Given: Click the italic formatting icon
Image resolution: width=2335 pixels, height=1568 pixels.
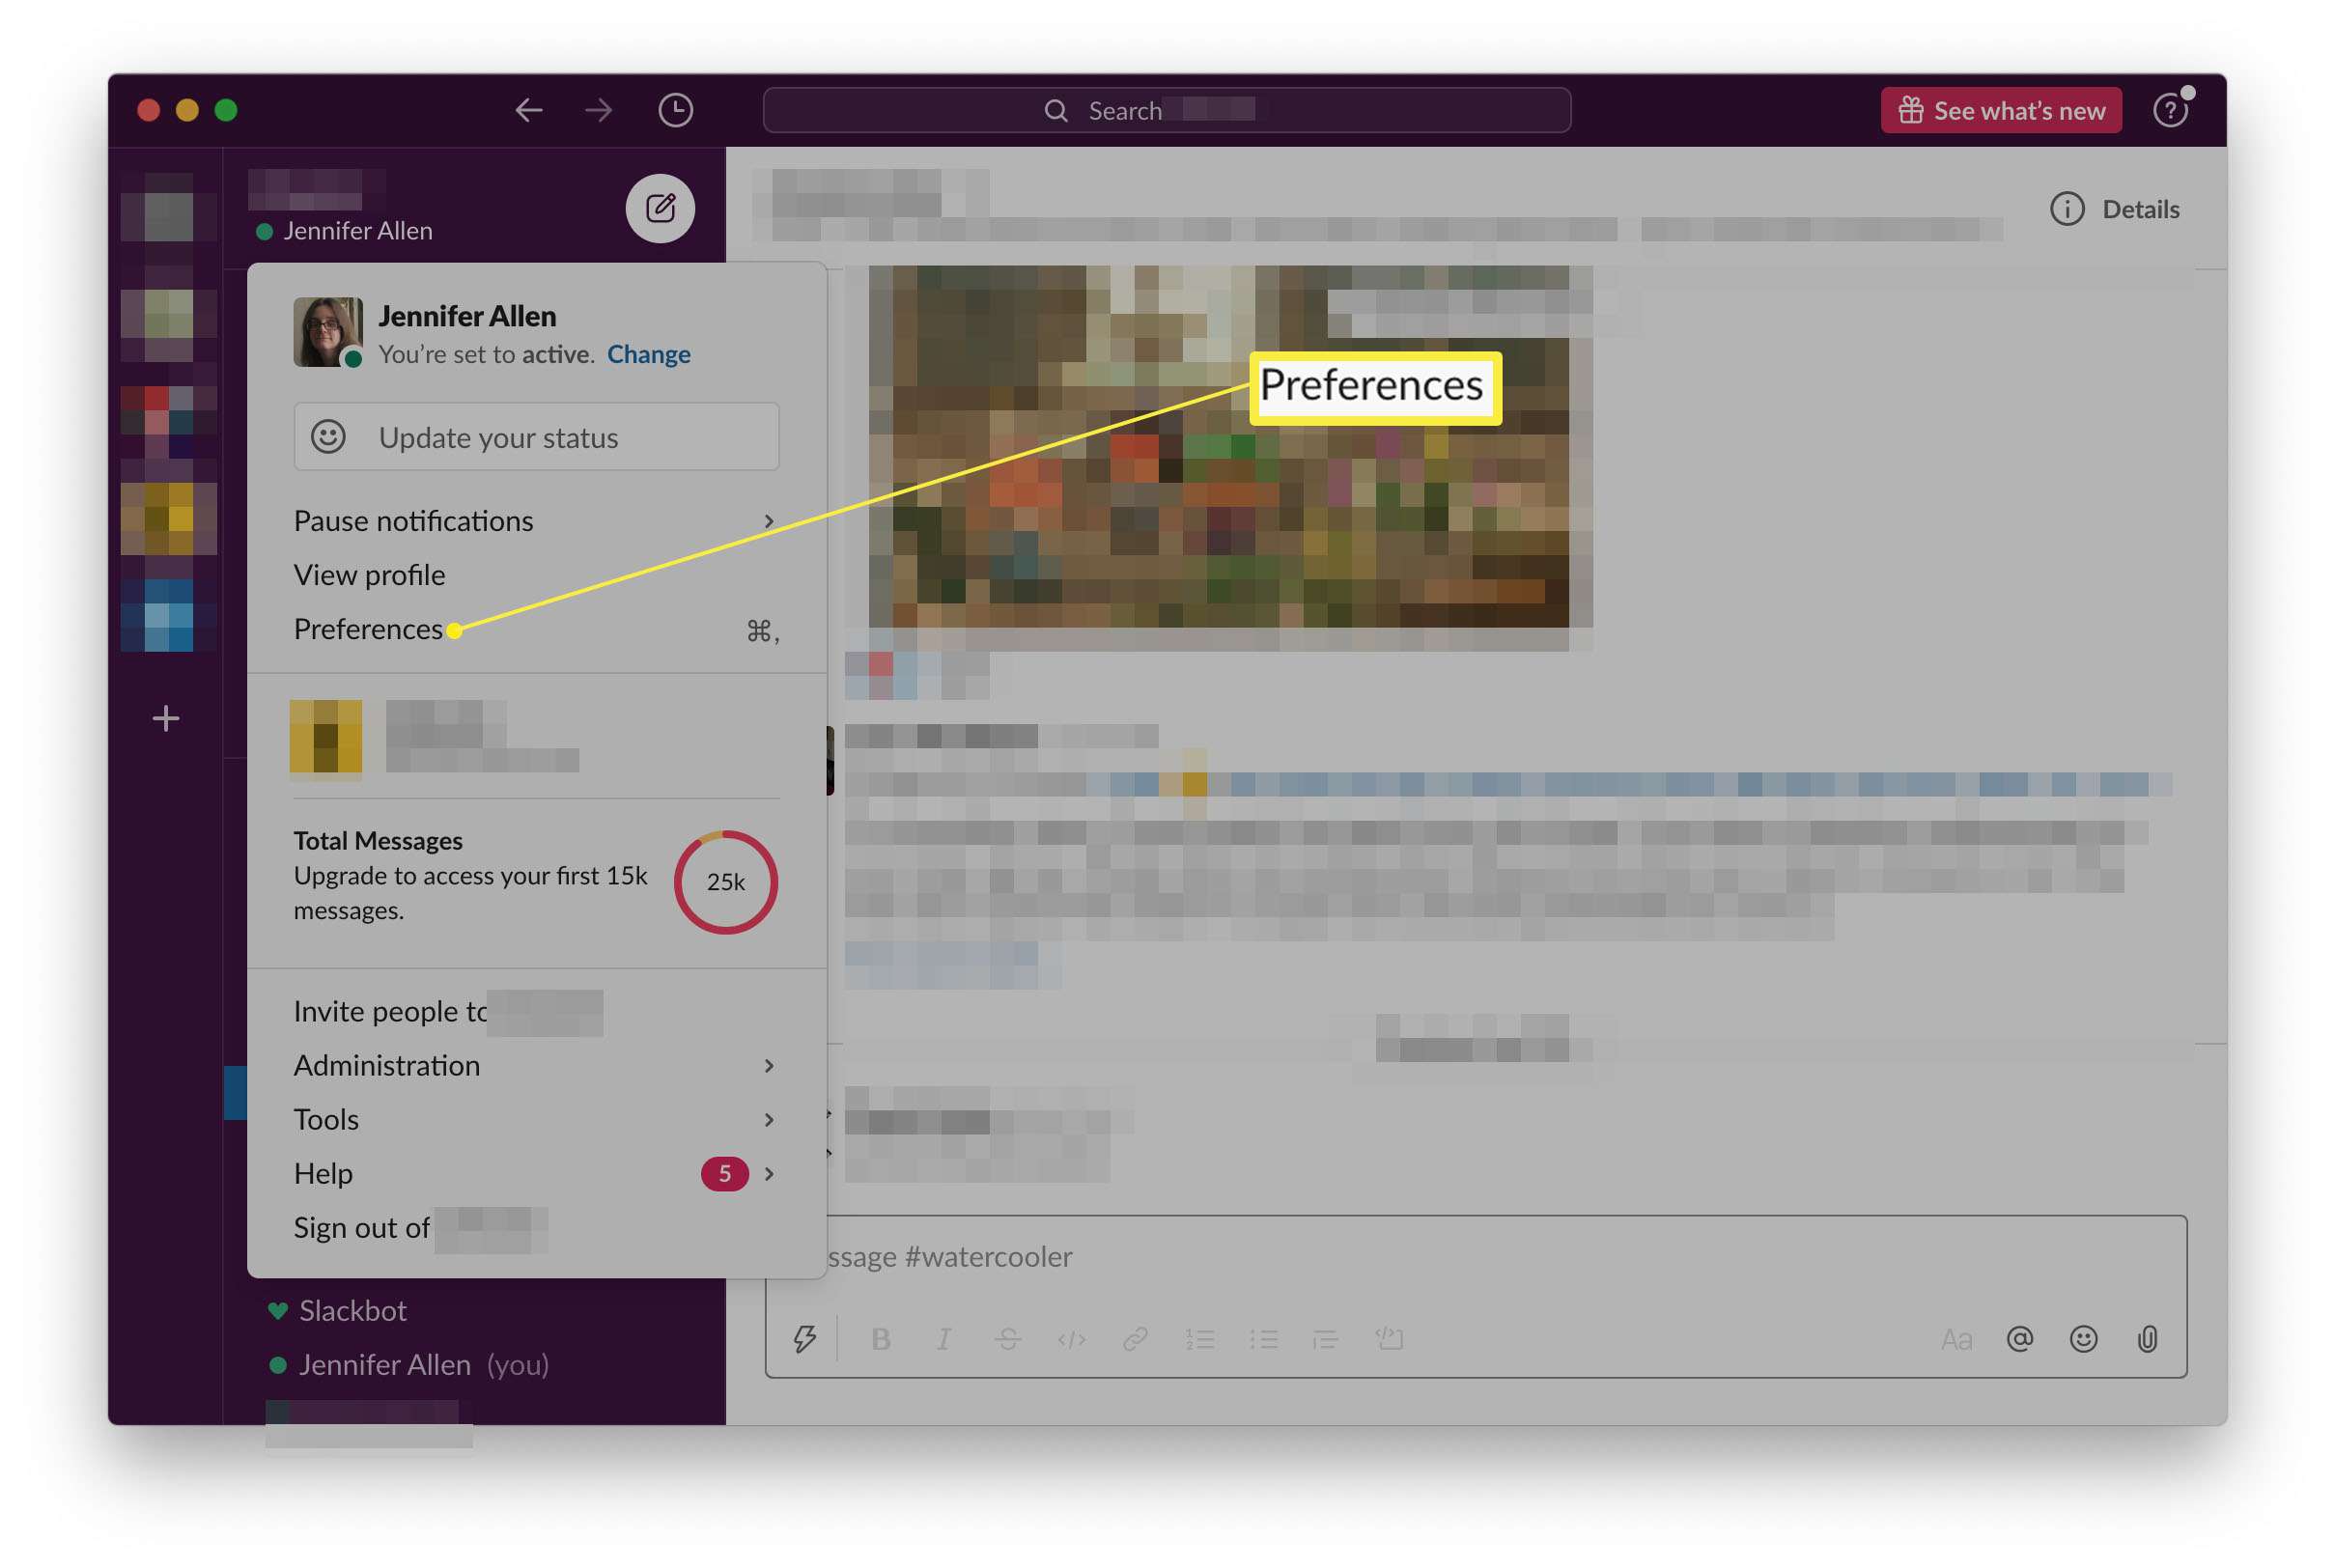Looking at the screenshot, I should 942,1339.
